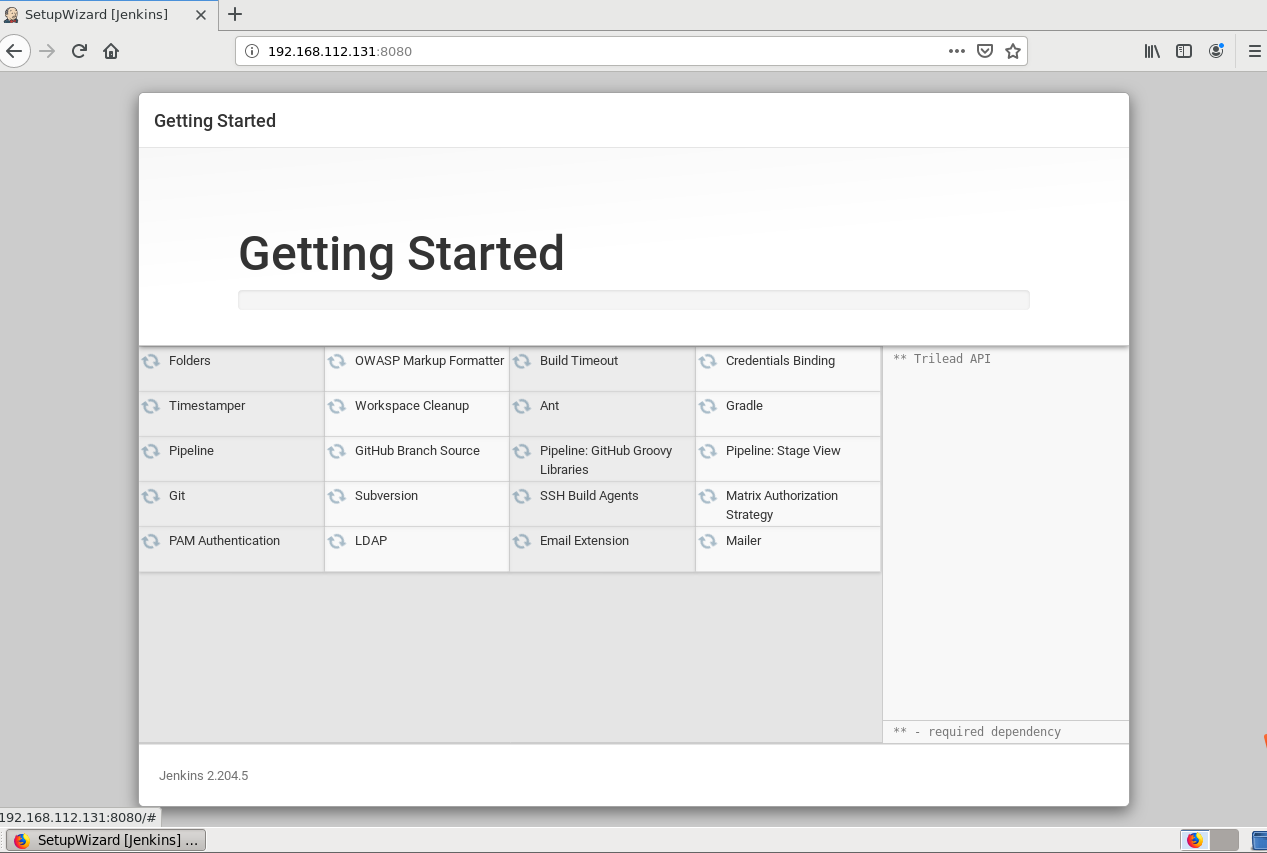
Task: Reload the Jenkins setup page
Action: 79,51
